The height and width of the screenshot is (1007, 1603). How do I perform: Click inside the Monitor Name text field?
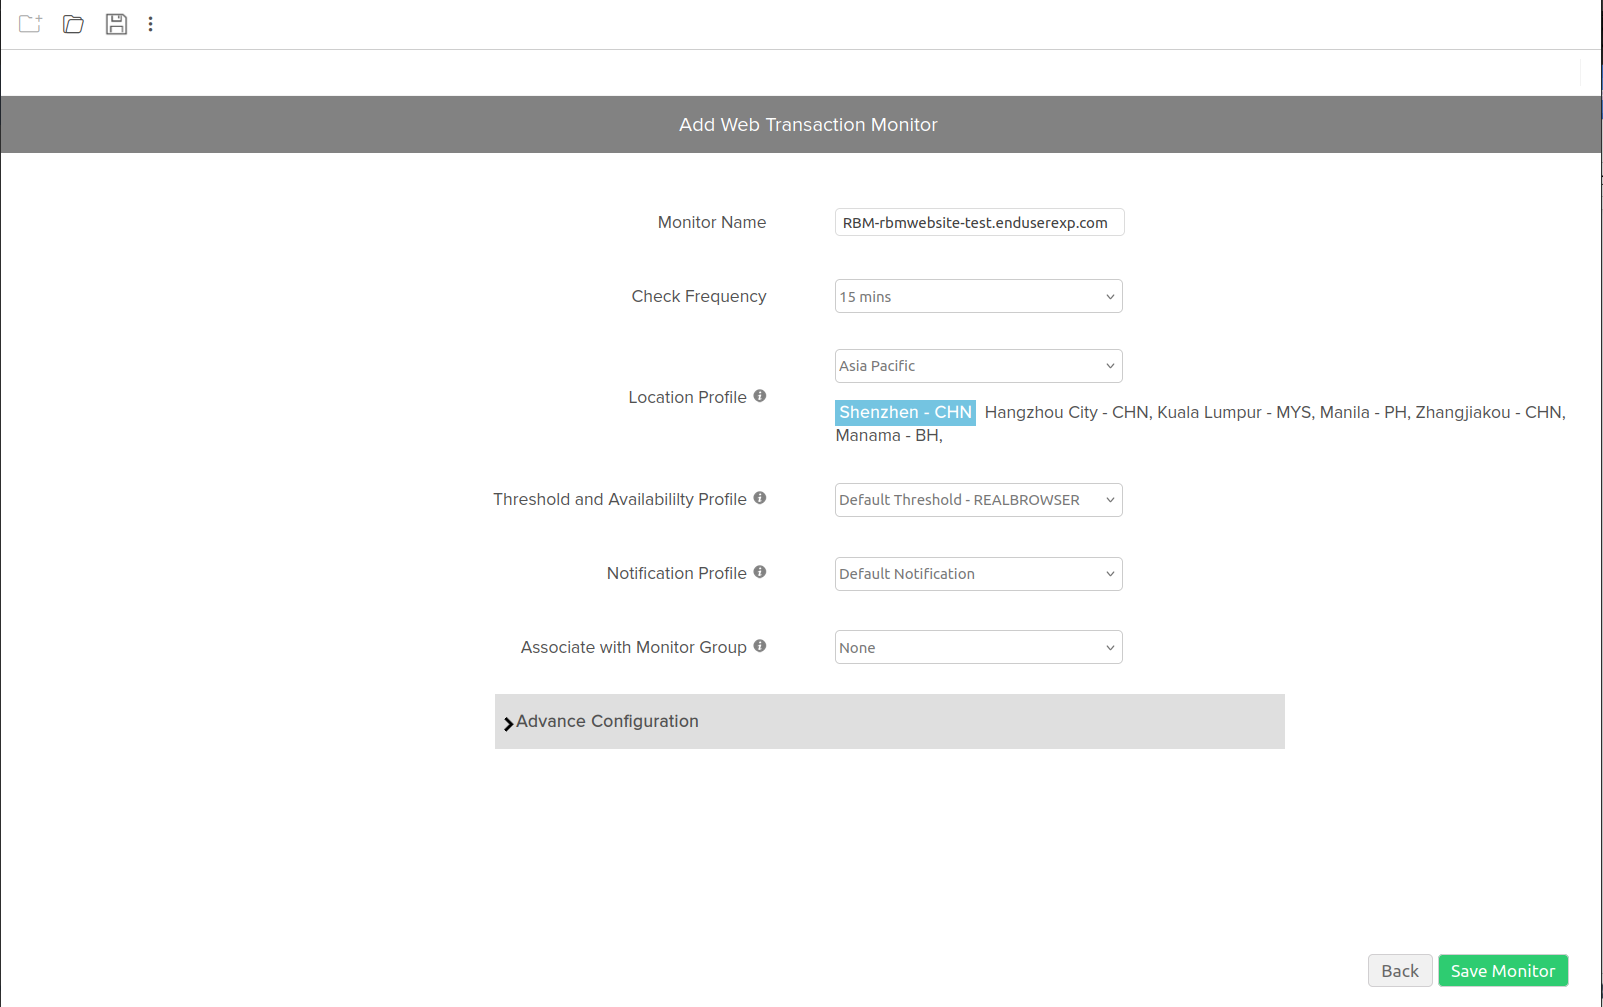[x=978, y=222]
